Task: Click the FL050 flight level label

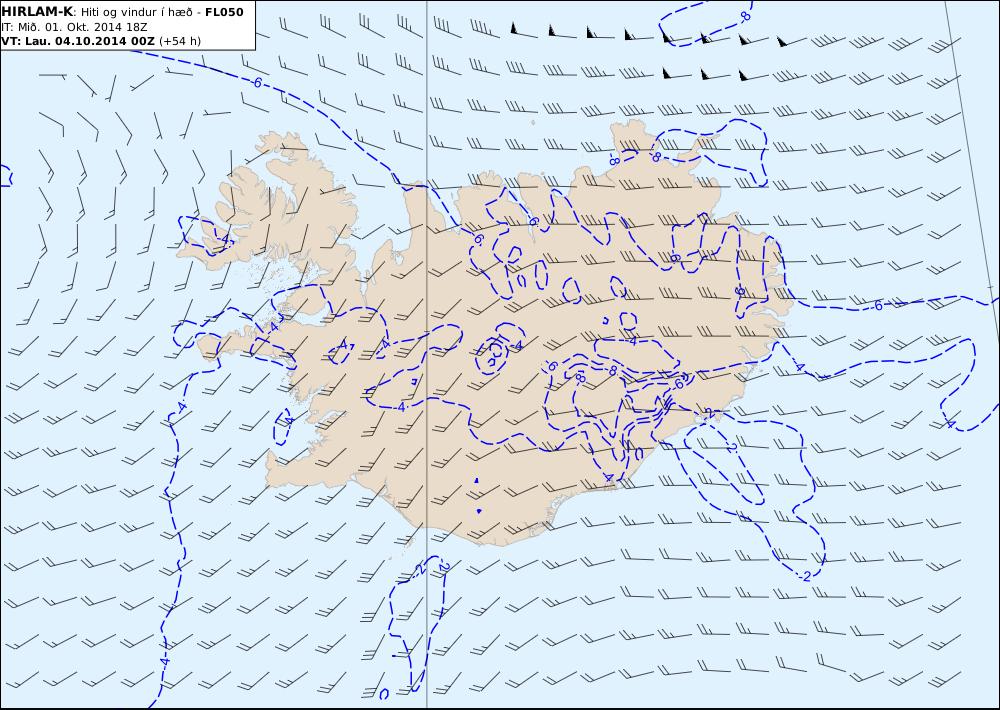Action: click(x=224, y=12)
